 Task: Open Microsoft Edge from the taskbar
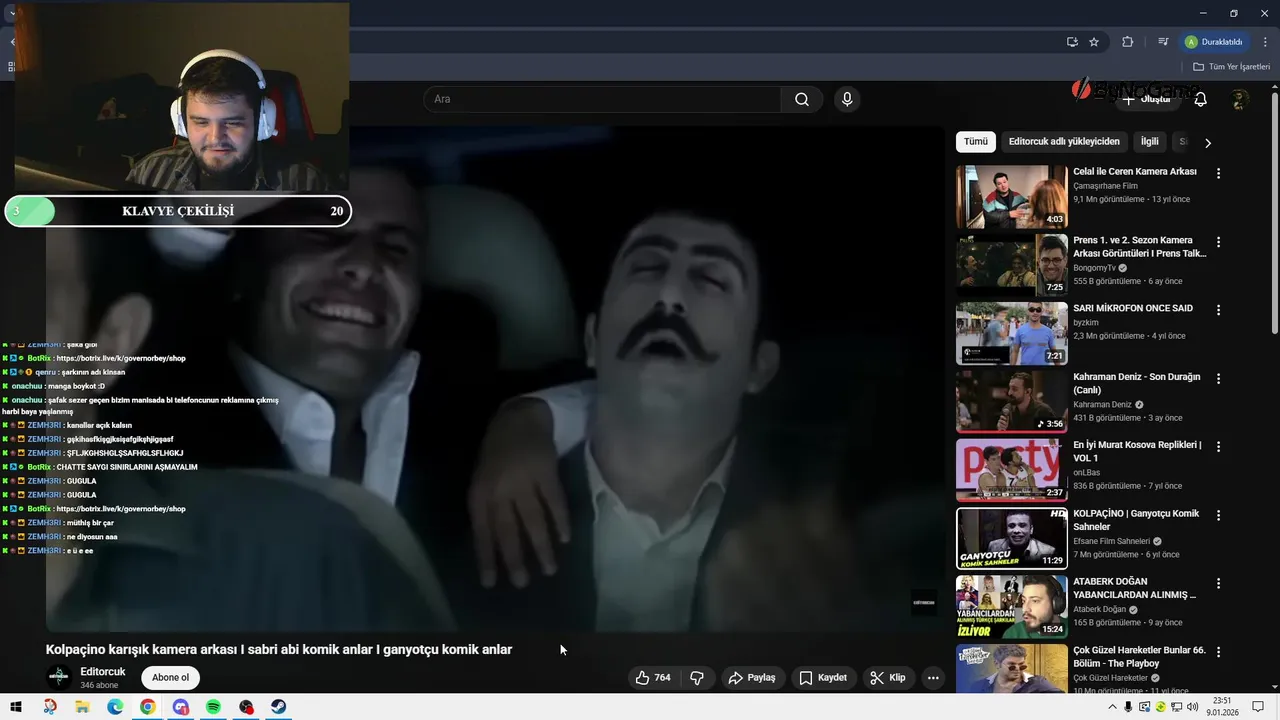pos(115,707)
